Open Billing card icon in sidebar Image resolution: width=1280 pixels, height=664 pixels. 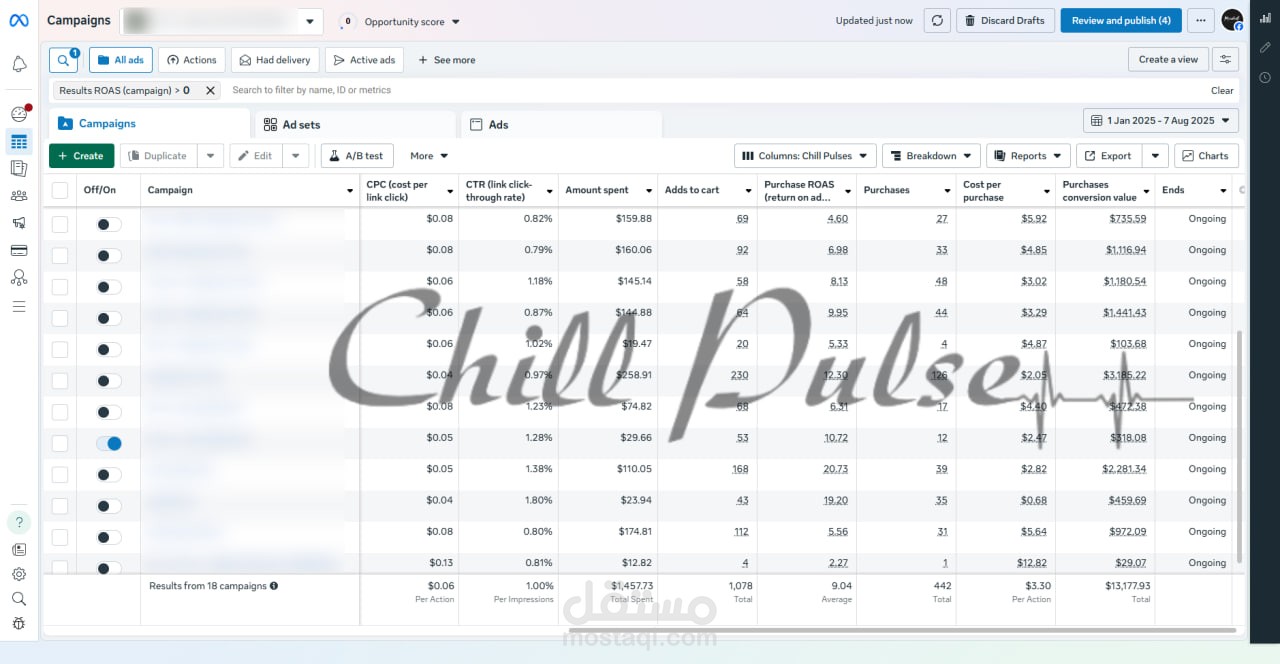click(19, 250)
